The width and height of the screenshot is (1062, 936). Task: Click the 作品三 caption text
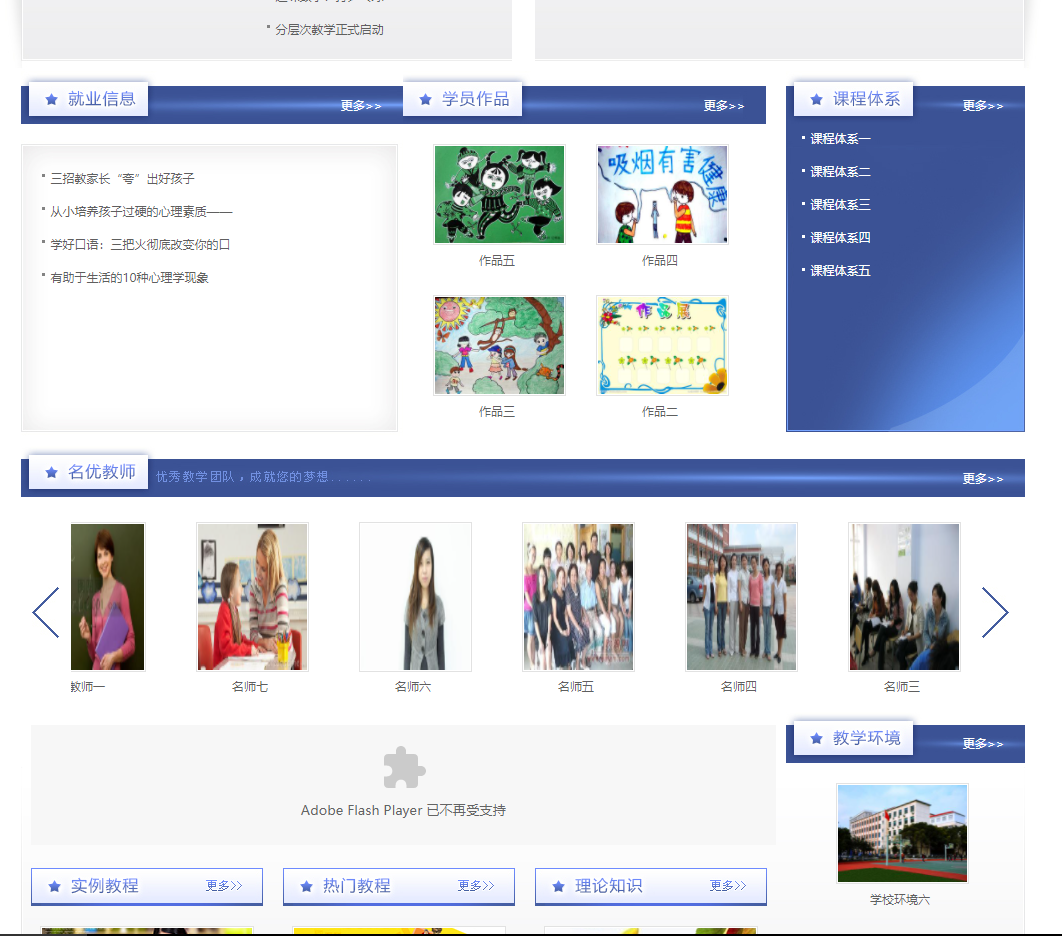tap(497, 412)
